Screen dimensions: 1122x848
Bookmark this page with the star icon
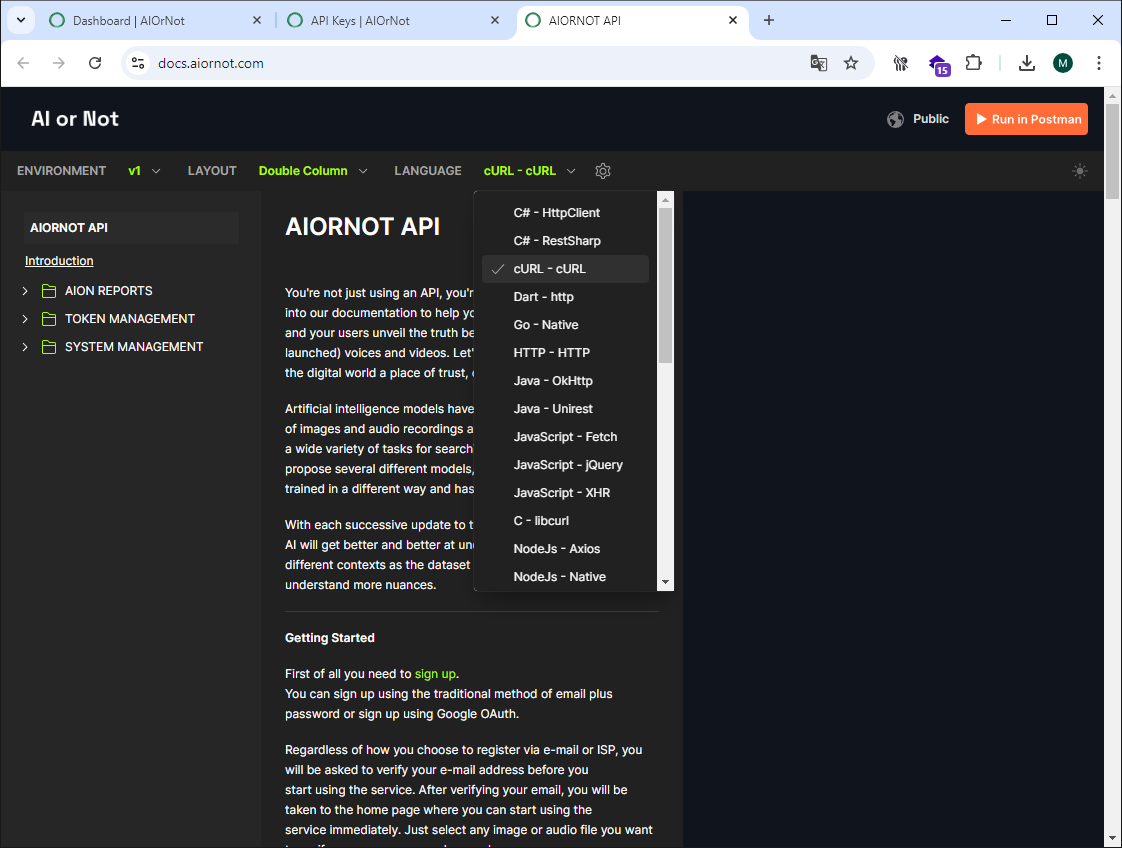click(851, 63)
